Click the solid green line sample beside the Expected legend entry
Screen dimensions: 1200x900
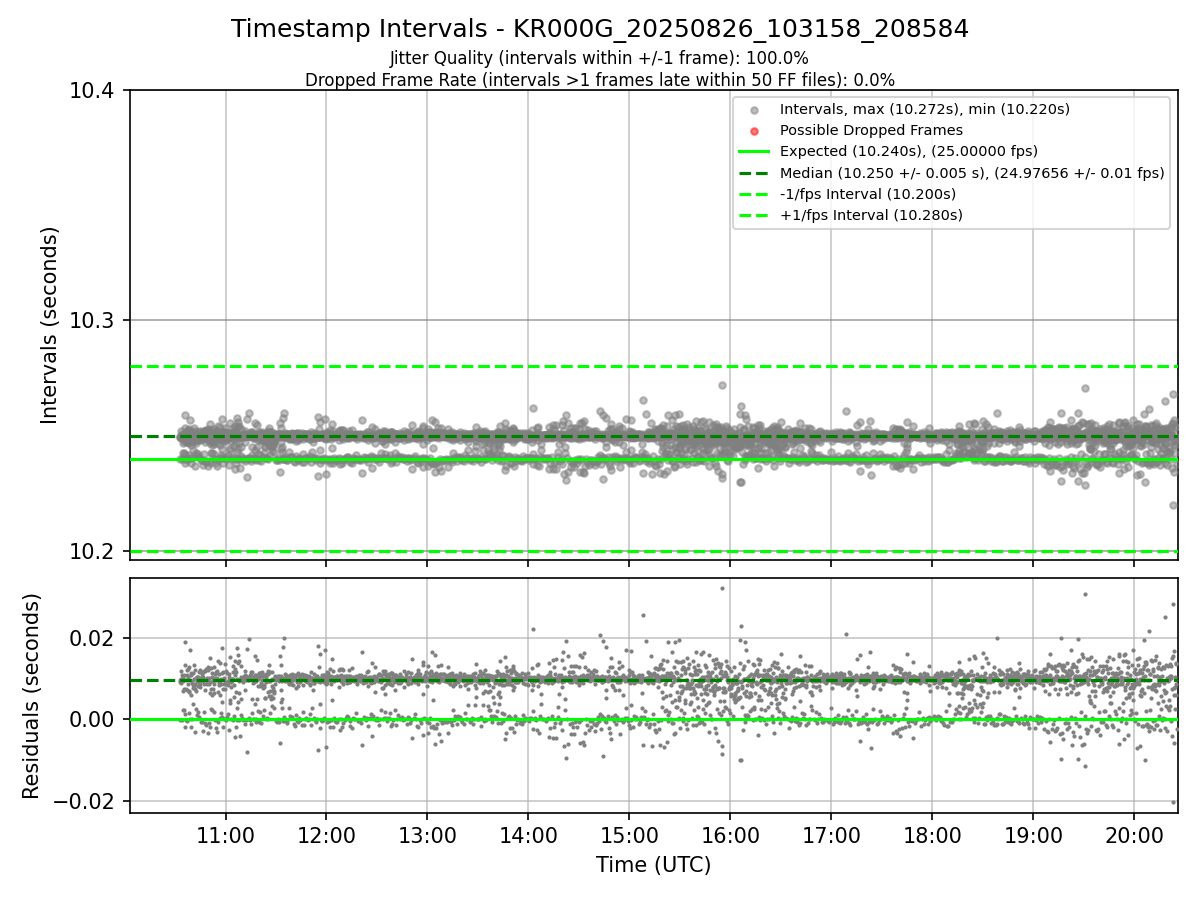754,152
